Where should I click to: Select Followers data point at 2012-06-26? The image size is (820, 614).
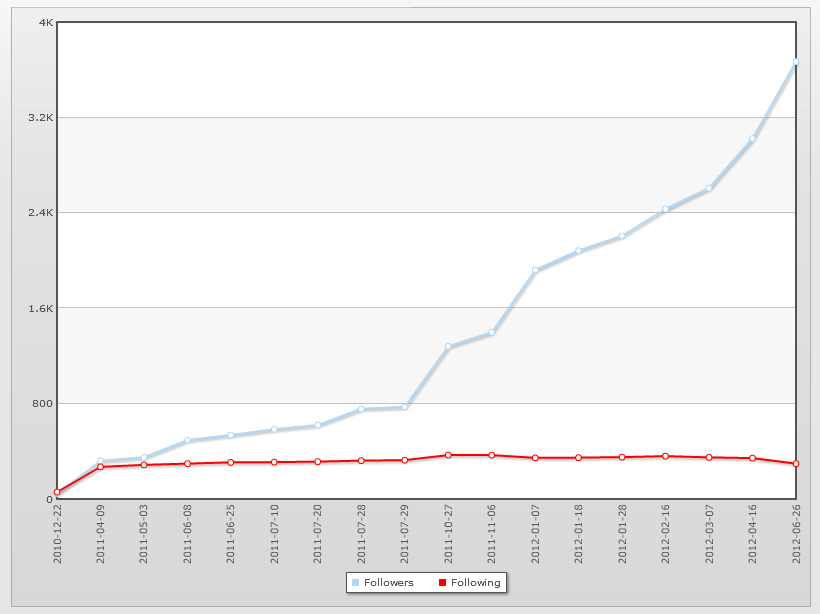click(x=796, y=62)
